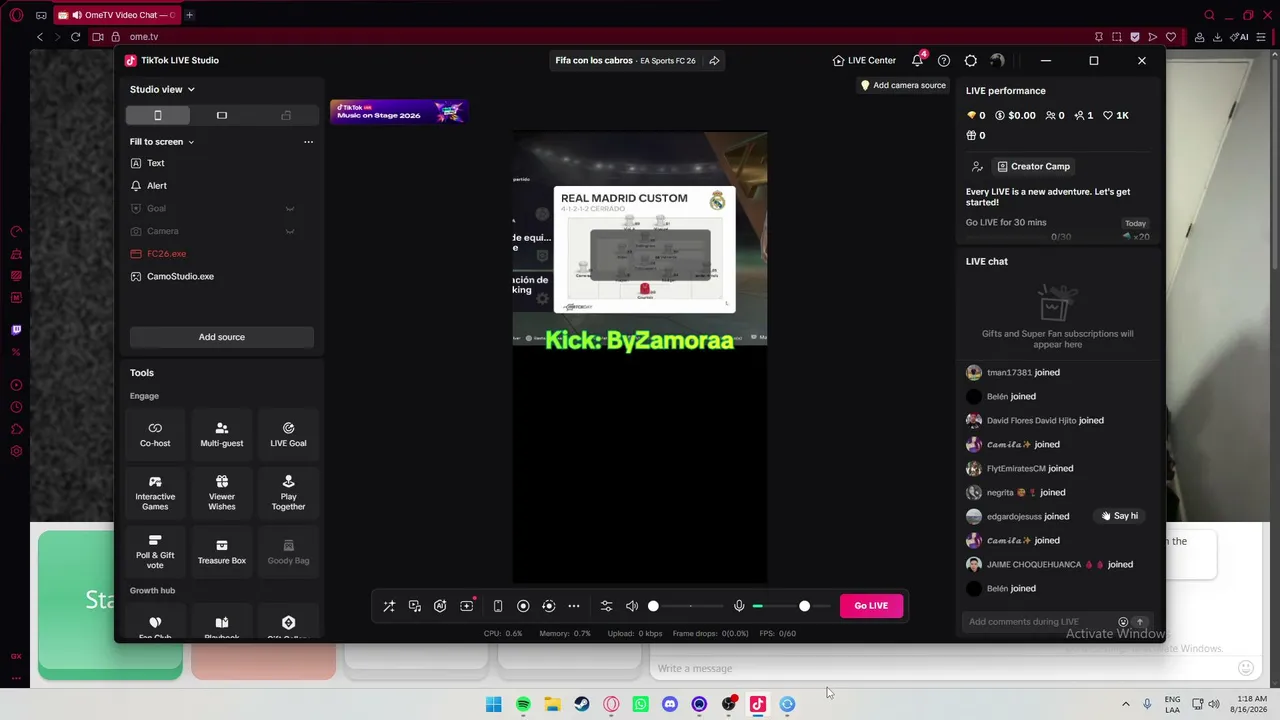Click the Music on Stage 2026 banner

[x=398, y=111]
